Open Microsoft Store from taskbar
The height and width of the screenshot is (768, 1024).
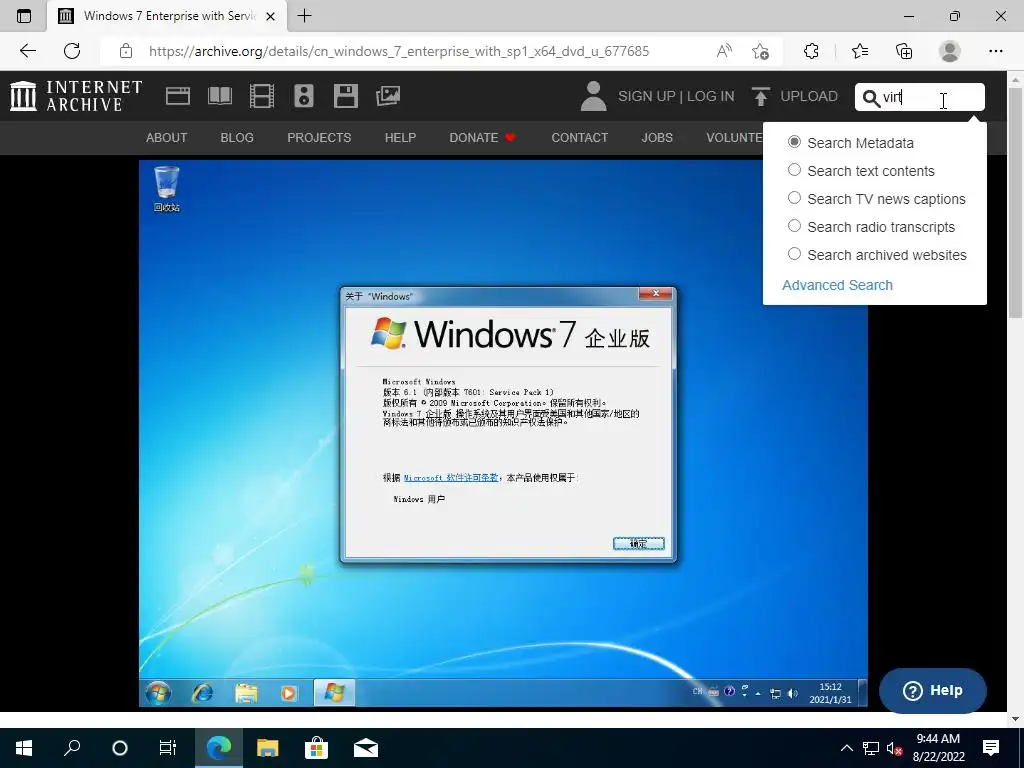316,748
